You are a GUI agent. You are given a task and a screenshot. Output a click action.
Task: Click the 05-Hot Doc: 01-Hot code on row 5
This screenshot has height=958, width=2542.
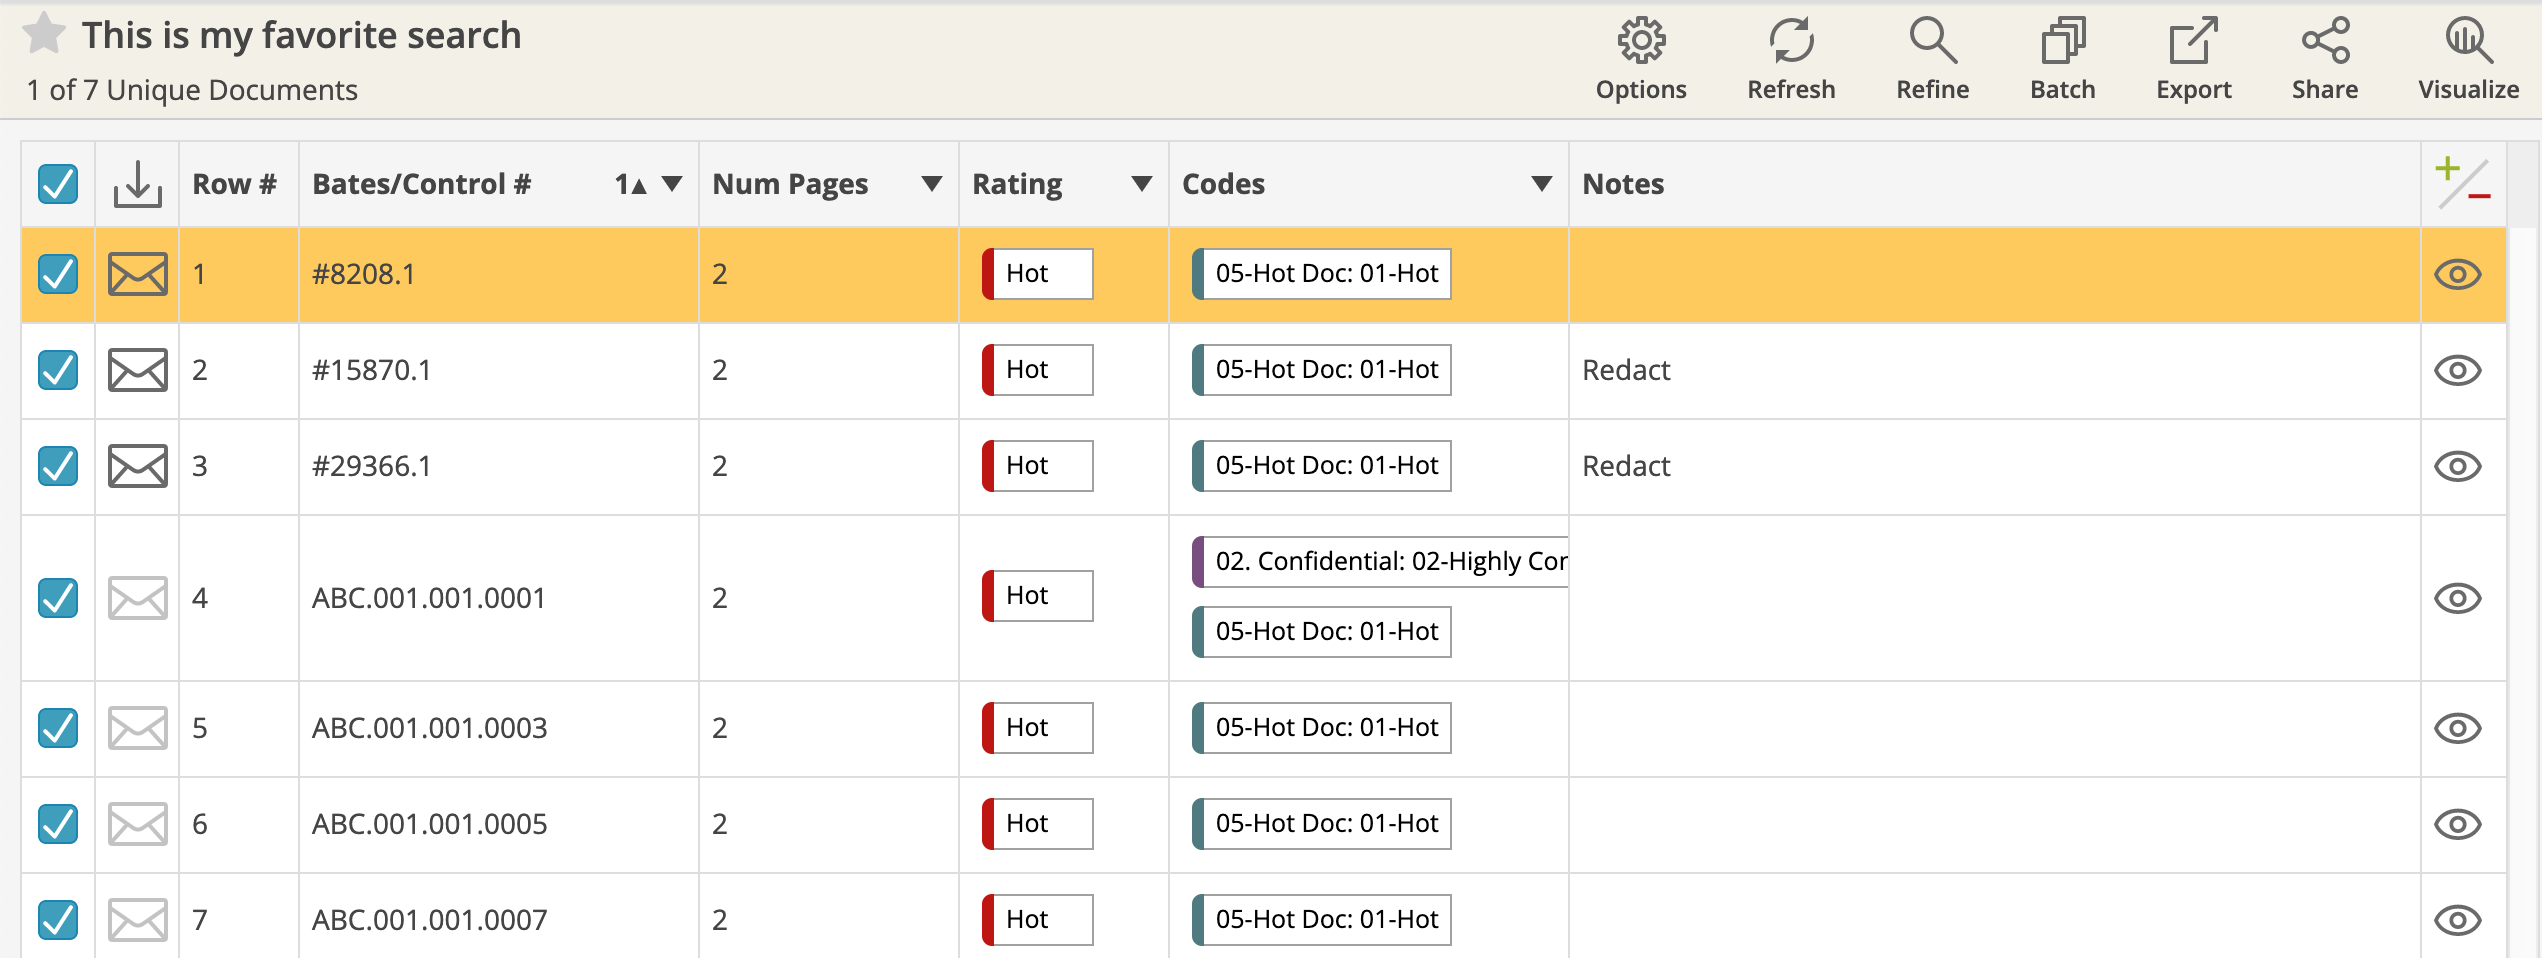[1320, 727]
